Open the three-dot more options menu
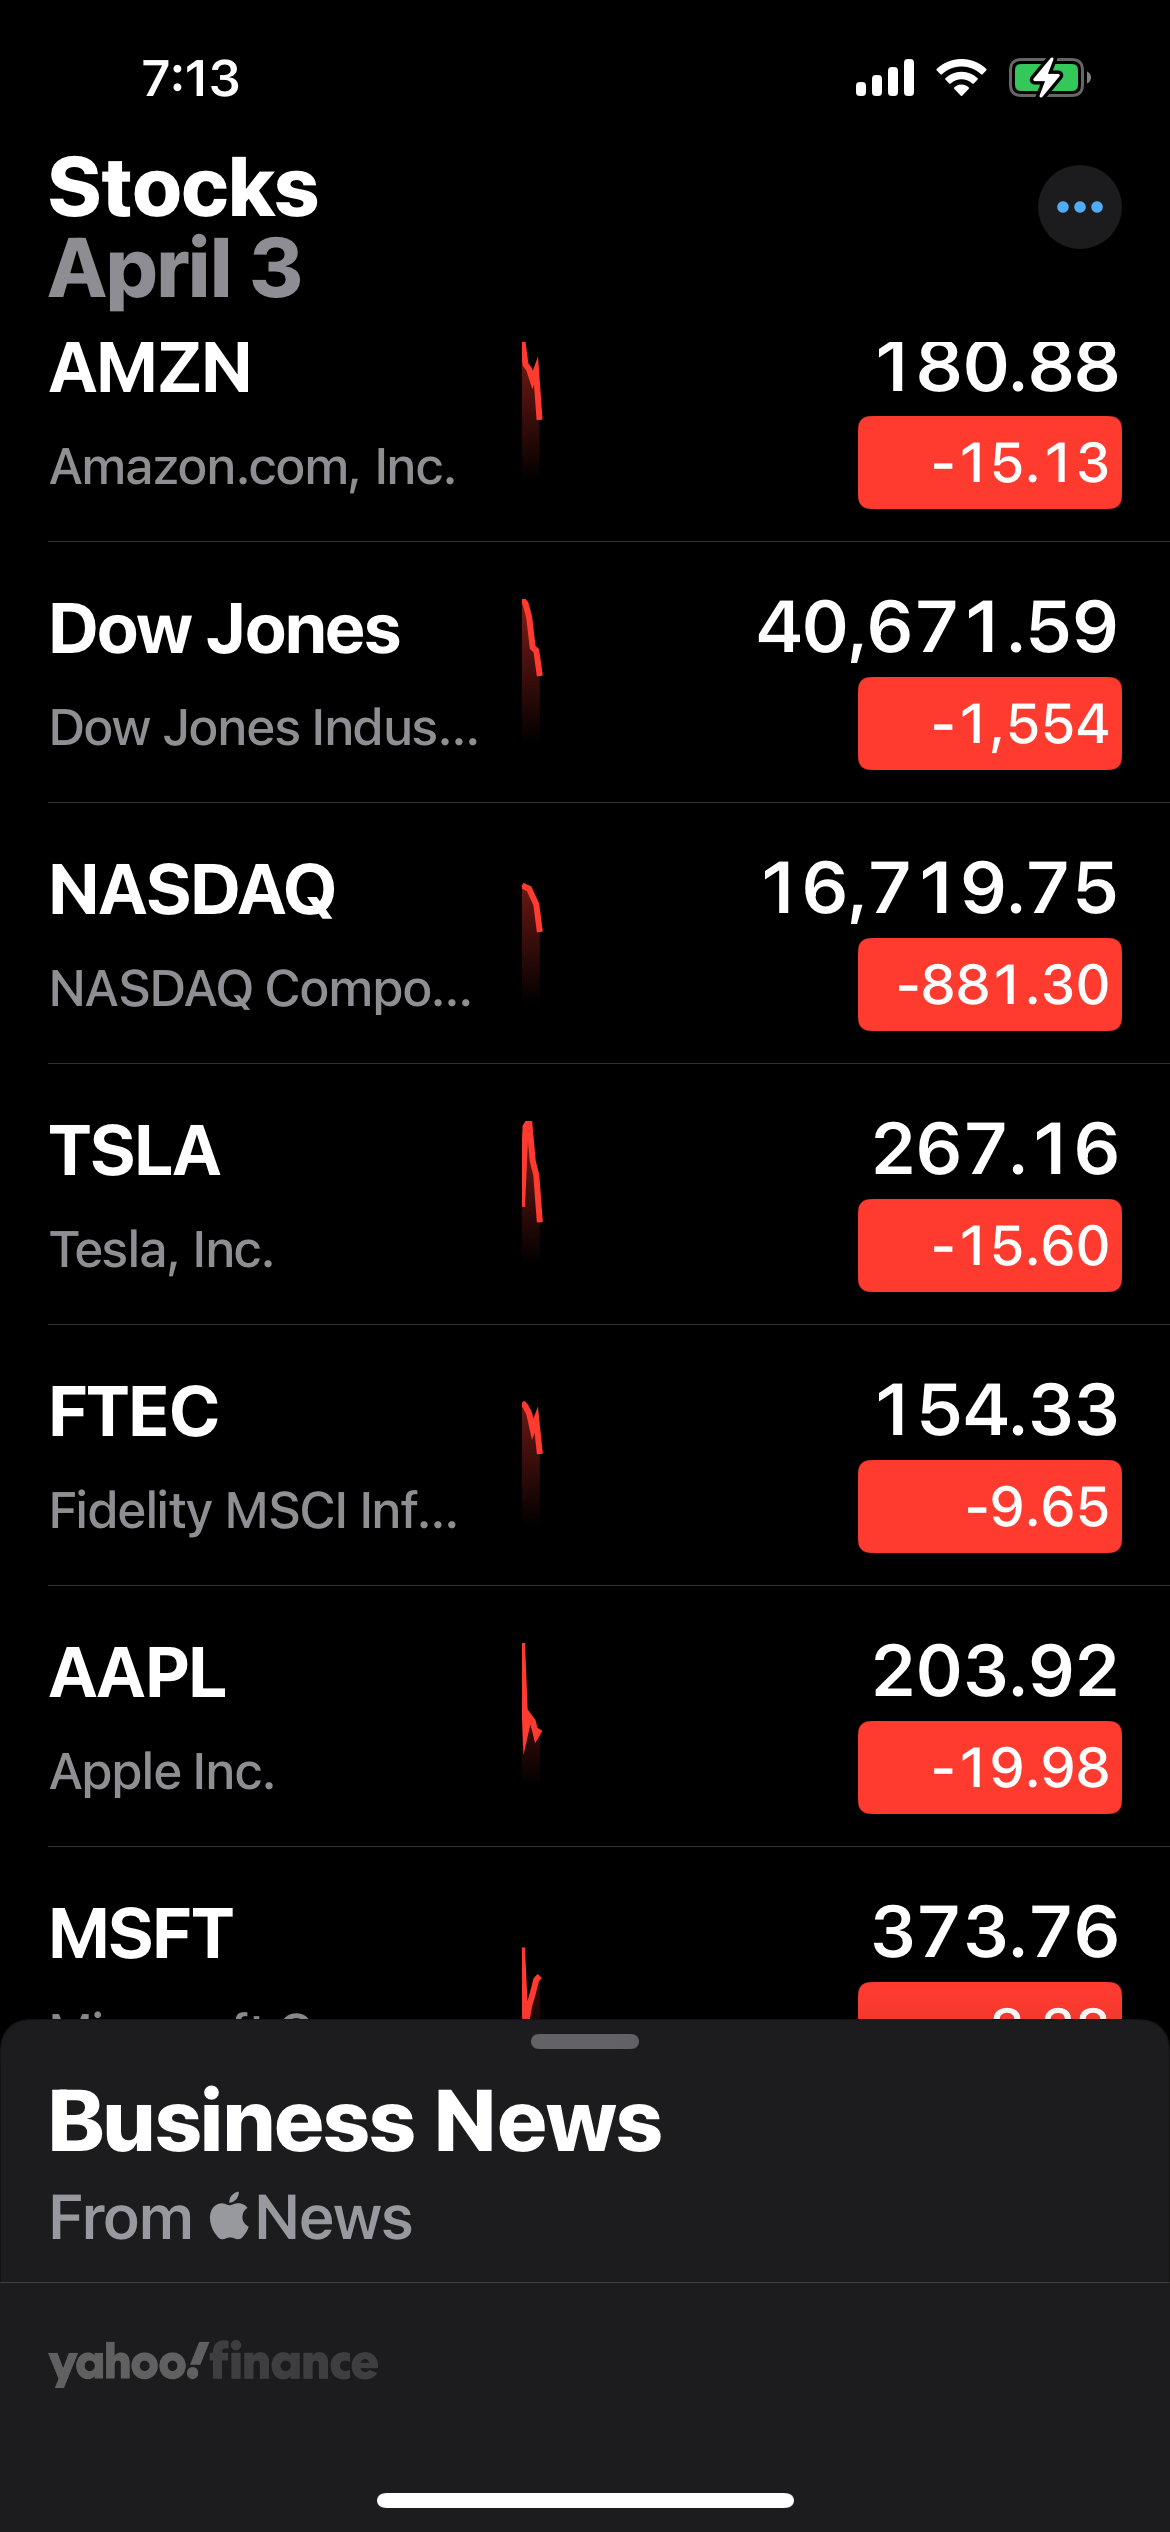The width and height of the screenshot is (1170, 2532). click(x=1079, y=207)
